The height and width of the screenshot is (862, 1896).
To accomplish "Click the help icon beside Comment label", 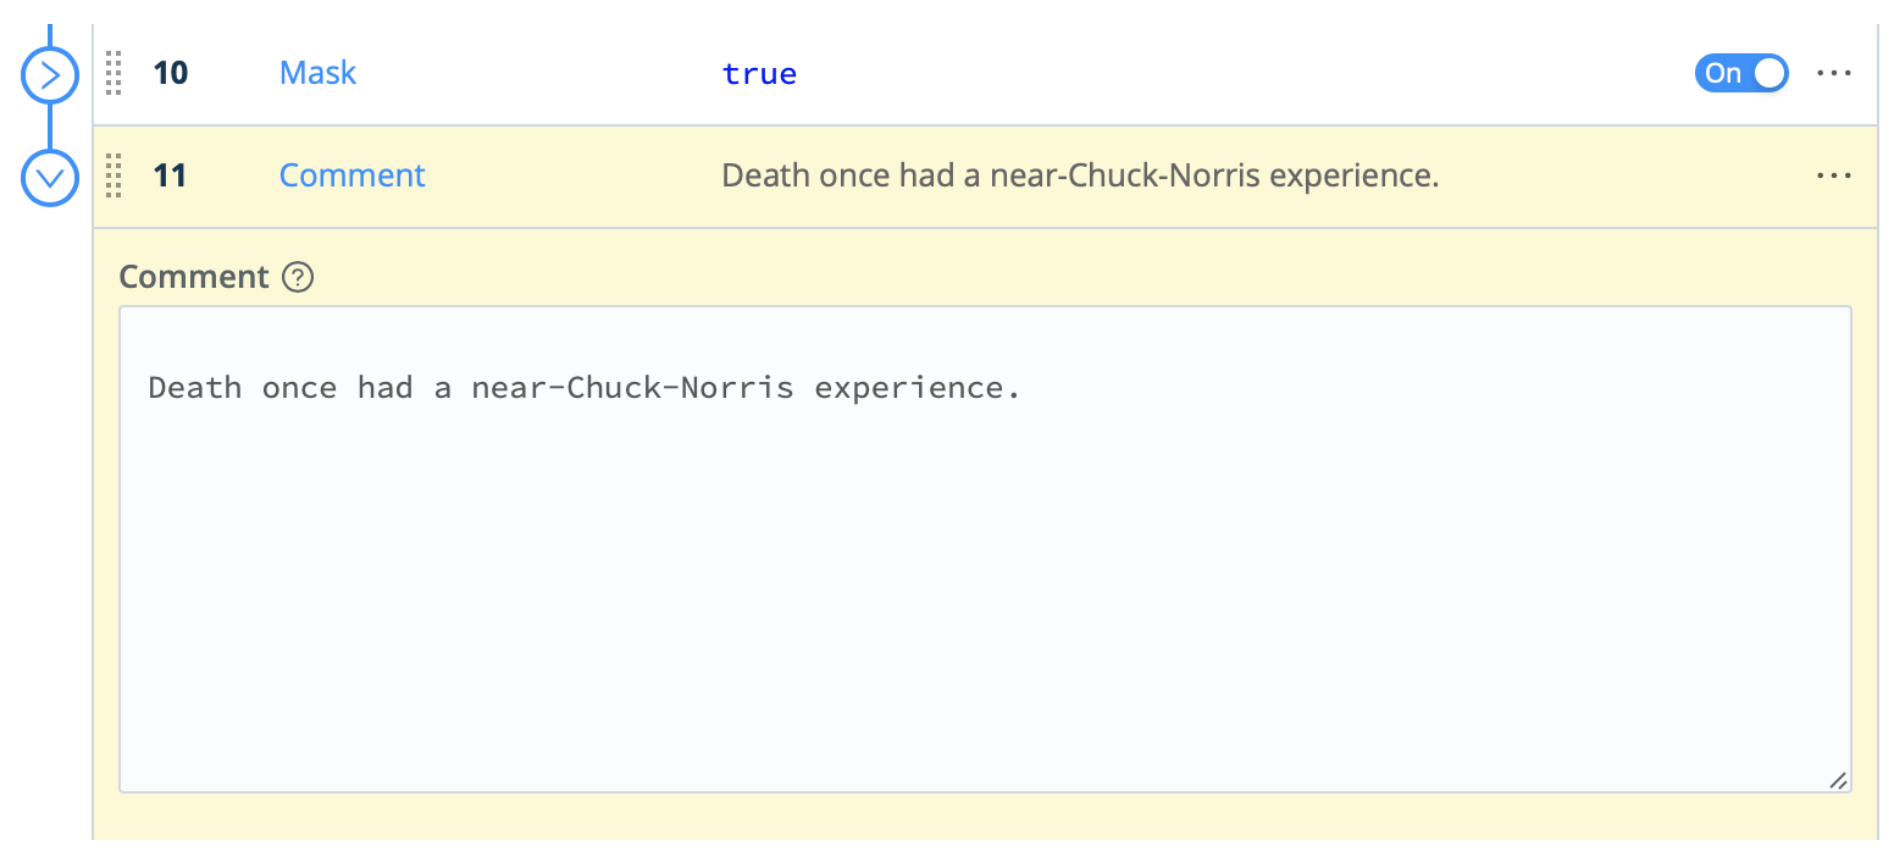I will [298, 277].
